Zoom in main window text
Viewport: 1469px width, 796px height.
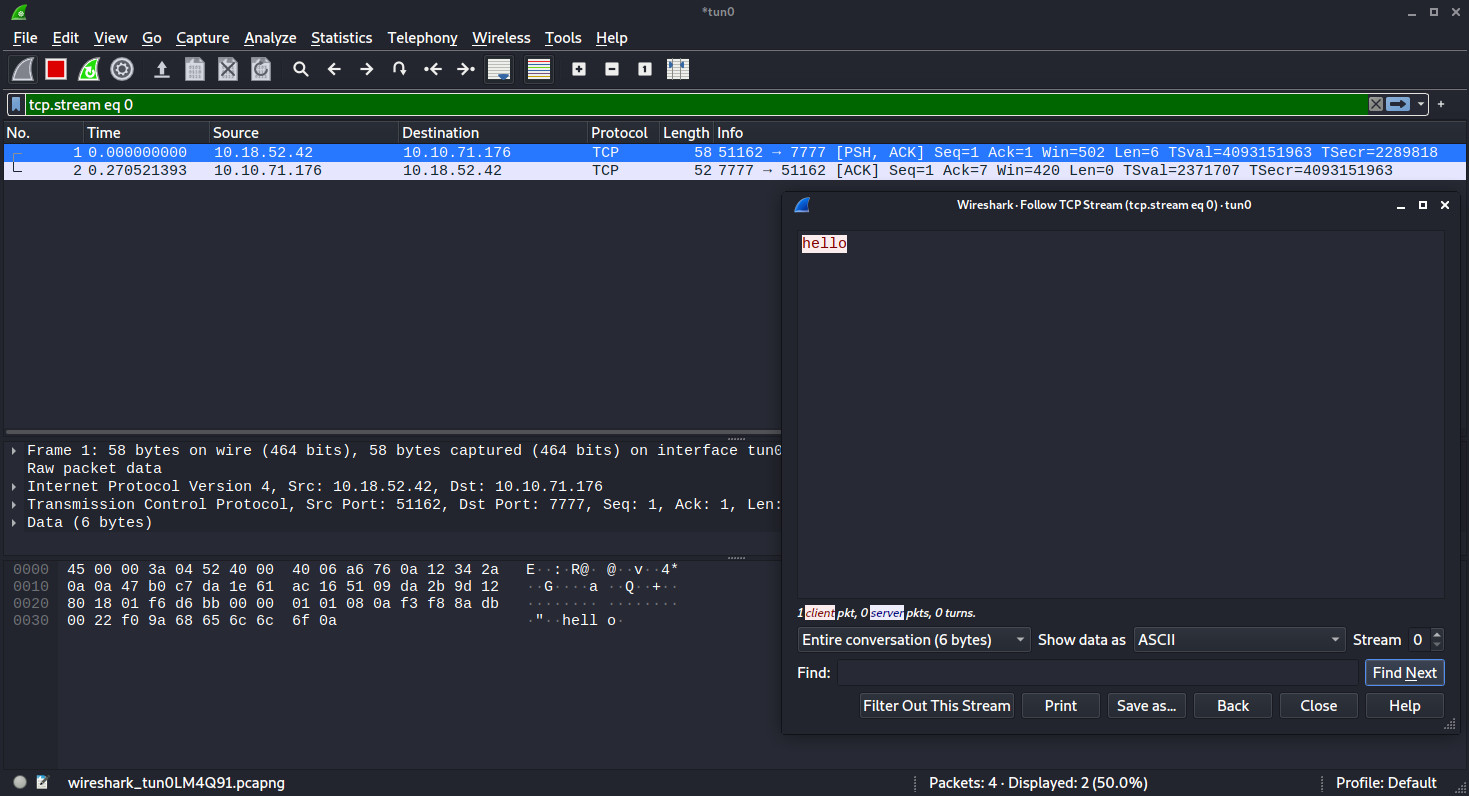tap(579, 69)
